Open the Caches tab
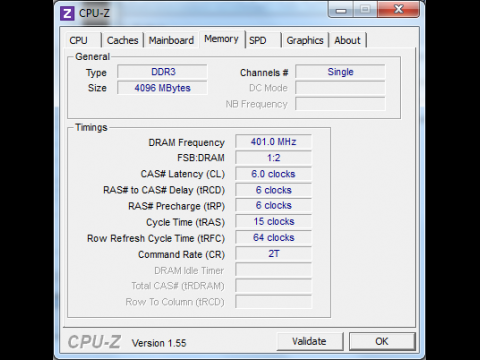 click(122, 40)
